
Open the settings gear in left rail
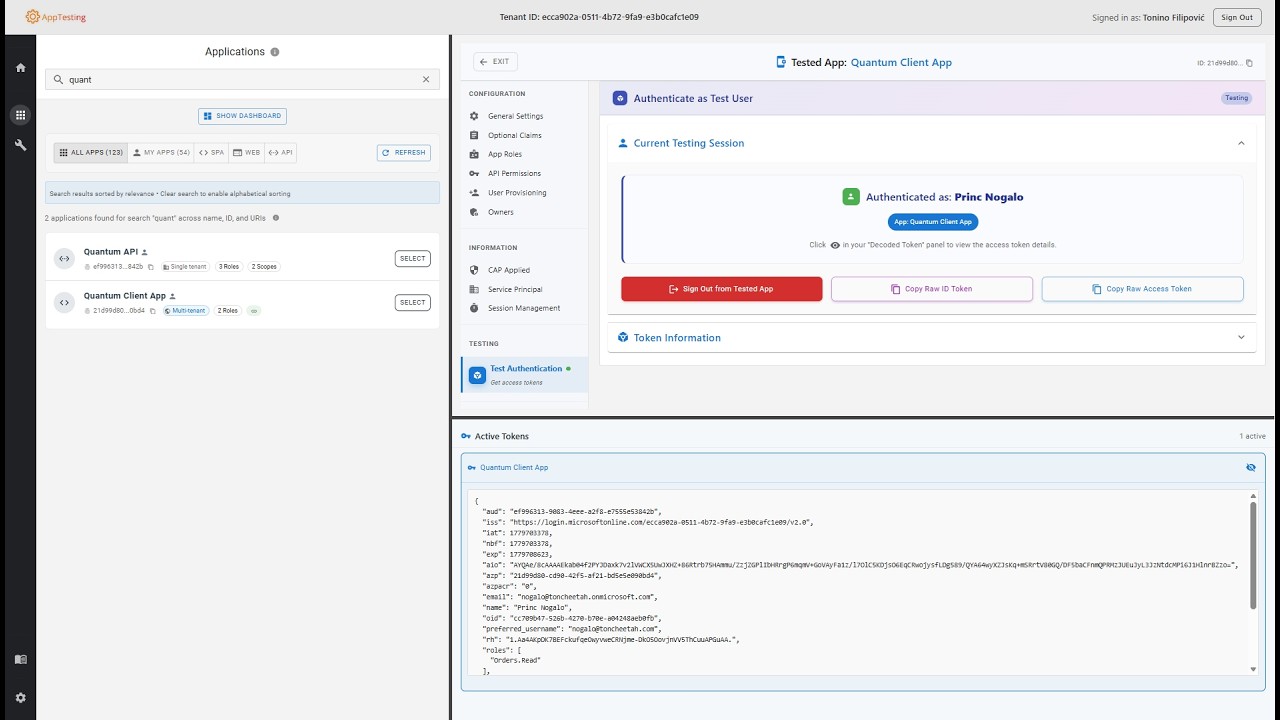pyautogui.click(x=20, y=698)
